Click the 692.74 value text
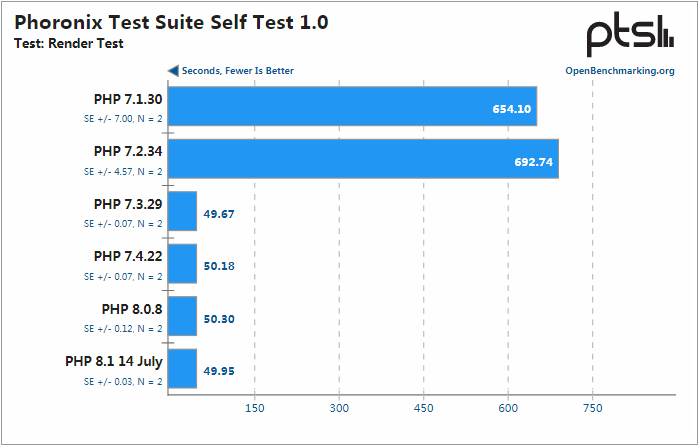The height and width of the screenshot is (446, 699). coord(532,160)
